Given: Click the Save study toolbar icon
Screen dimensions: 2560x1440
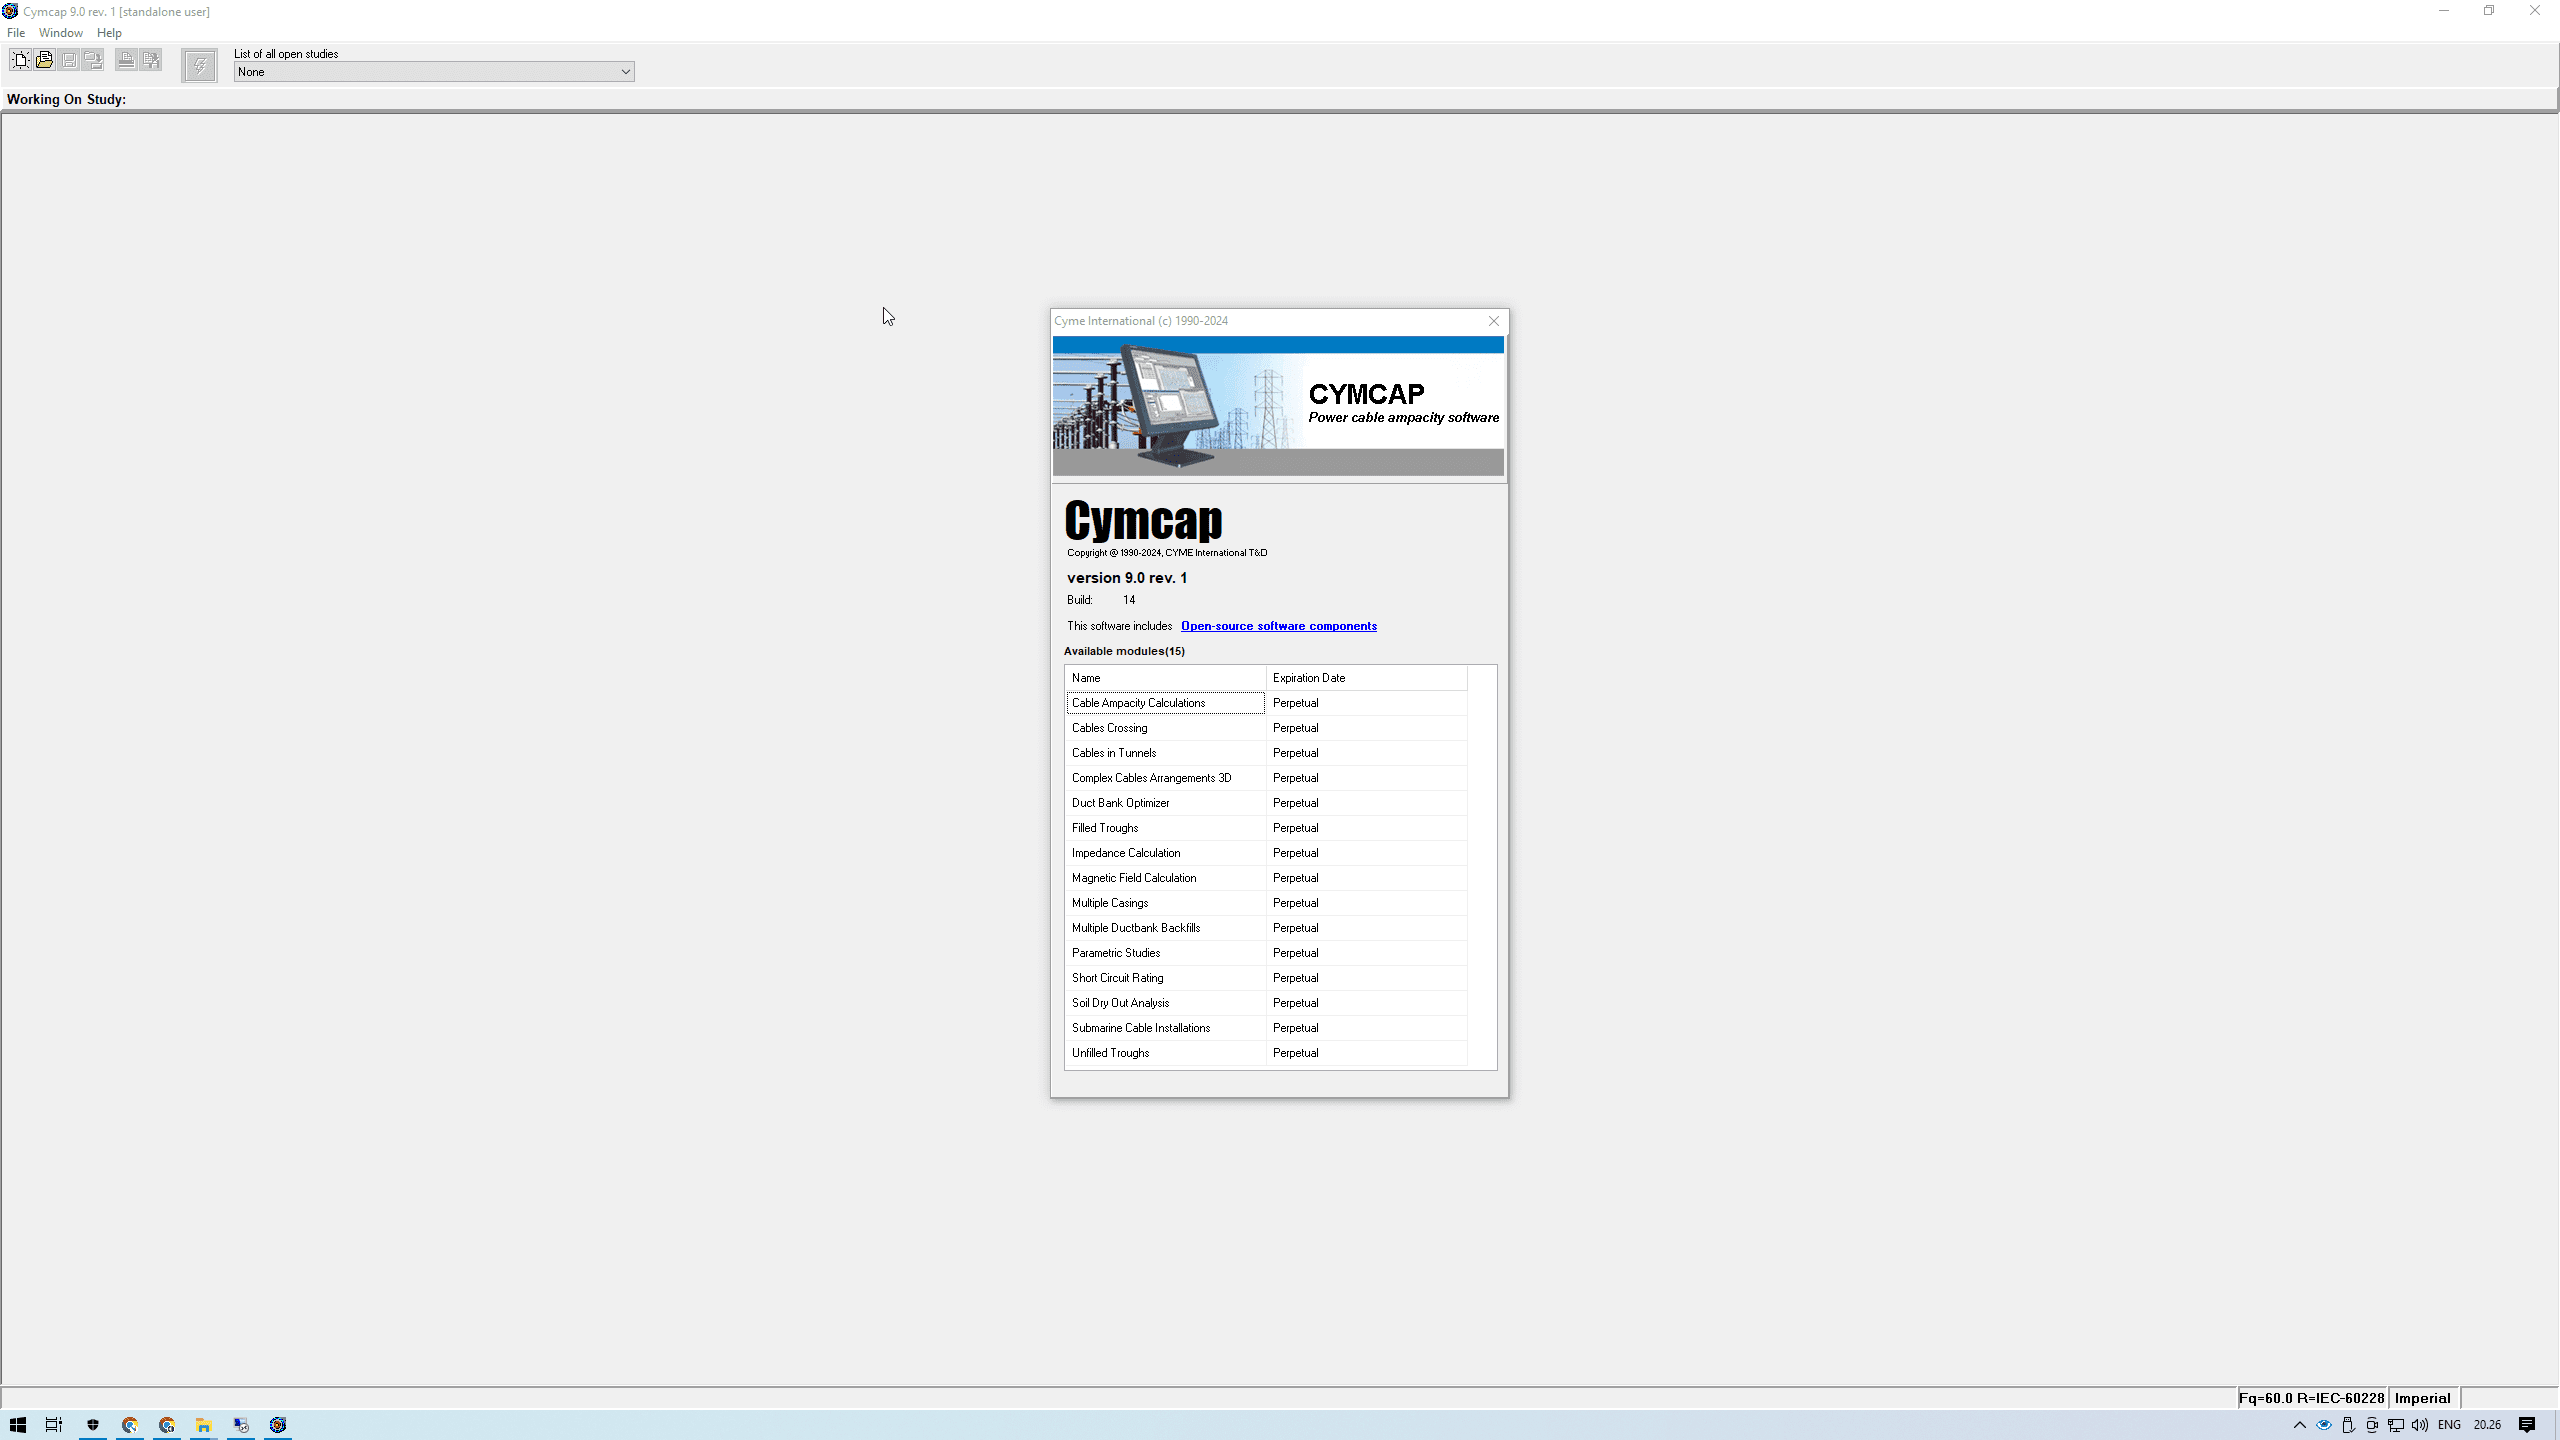Looking at the screenshot, I should click(x=68, y=59).
